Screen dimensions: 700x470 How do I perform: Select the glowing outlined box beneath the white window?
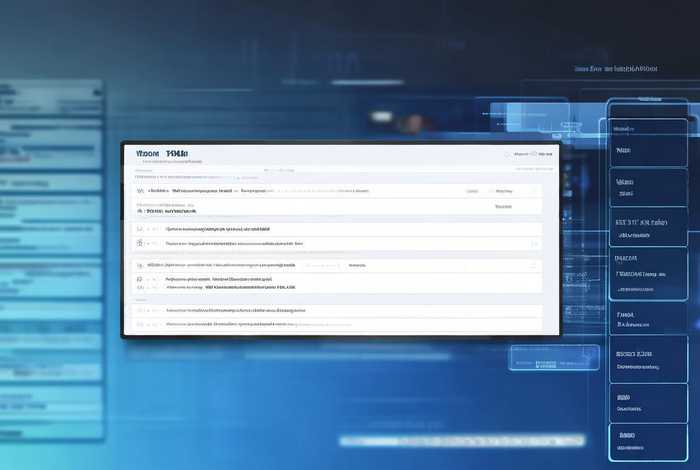tap(554, 358)
